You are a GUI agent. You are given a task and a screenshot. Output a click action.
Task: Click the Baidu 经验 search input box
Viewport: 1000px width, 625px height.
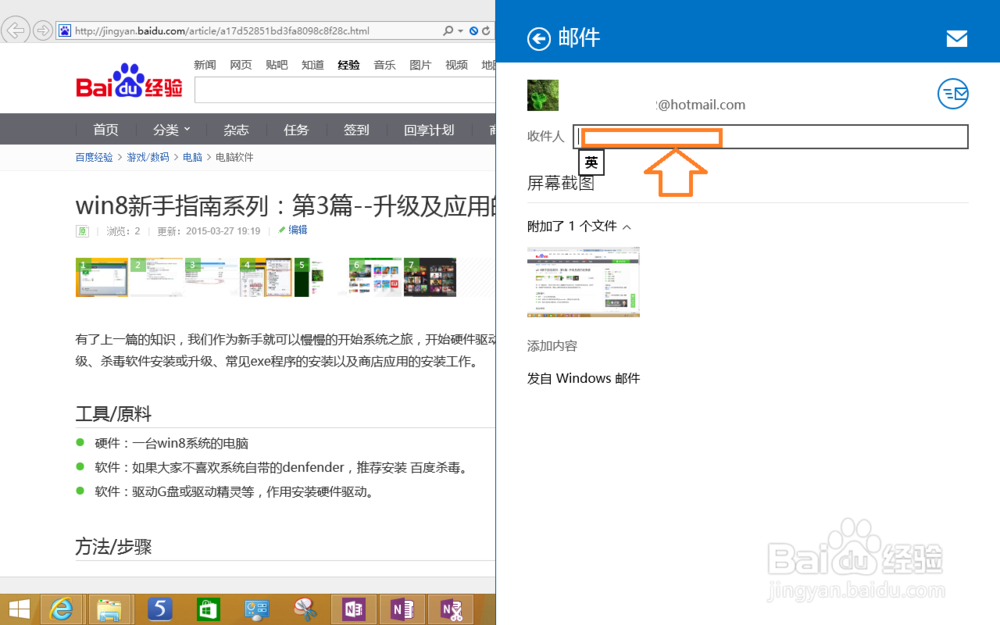(345, 90)
